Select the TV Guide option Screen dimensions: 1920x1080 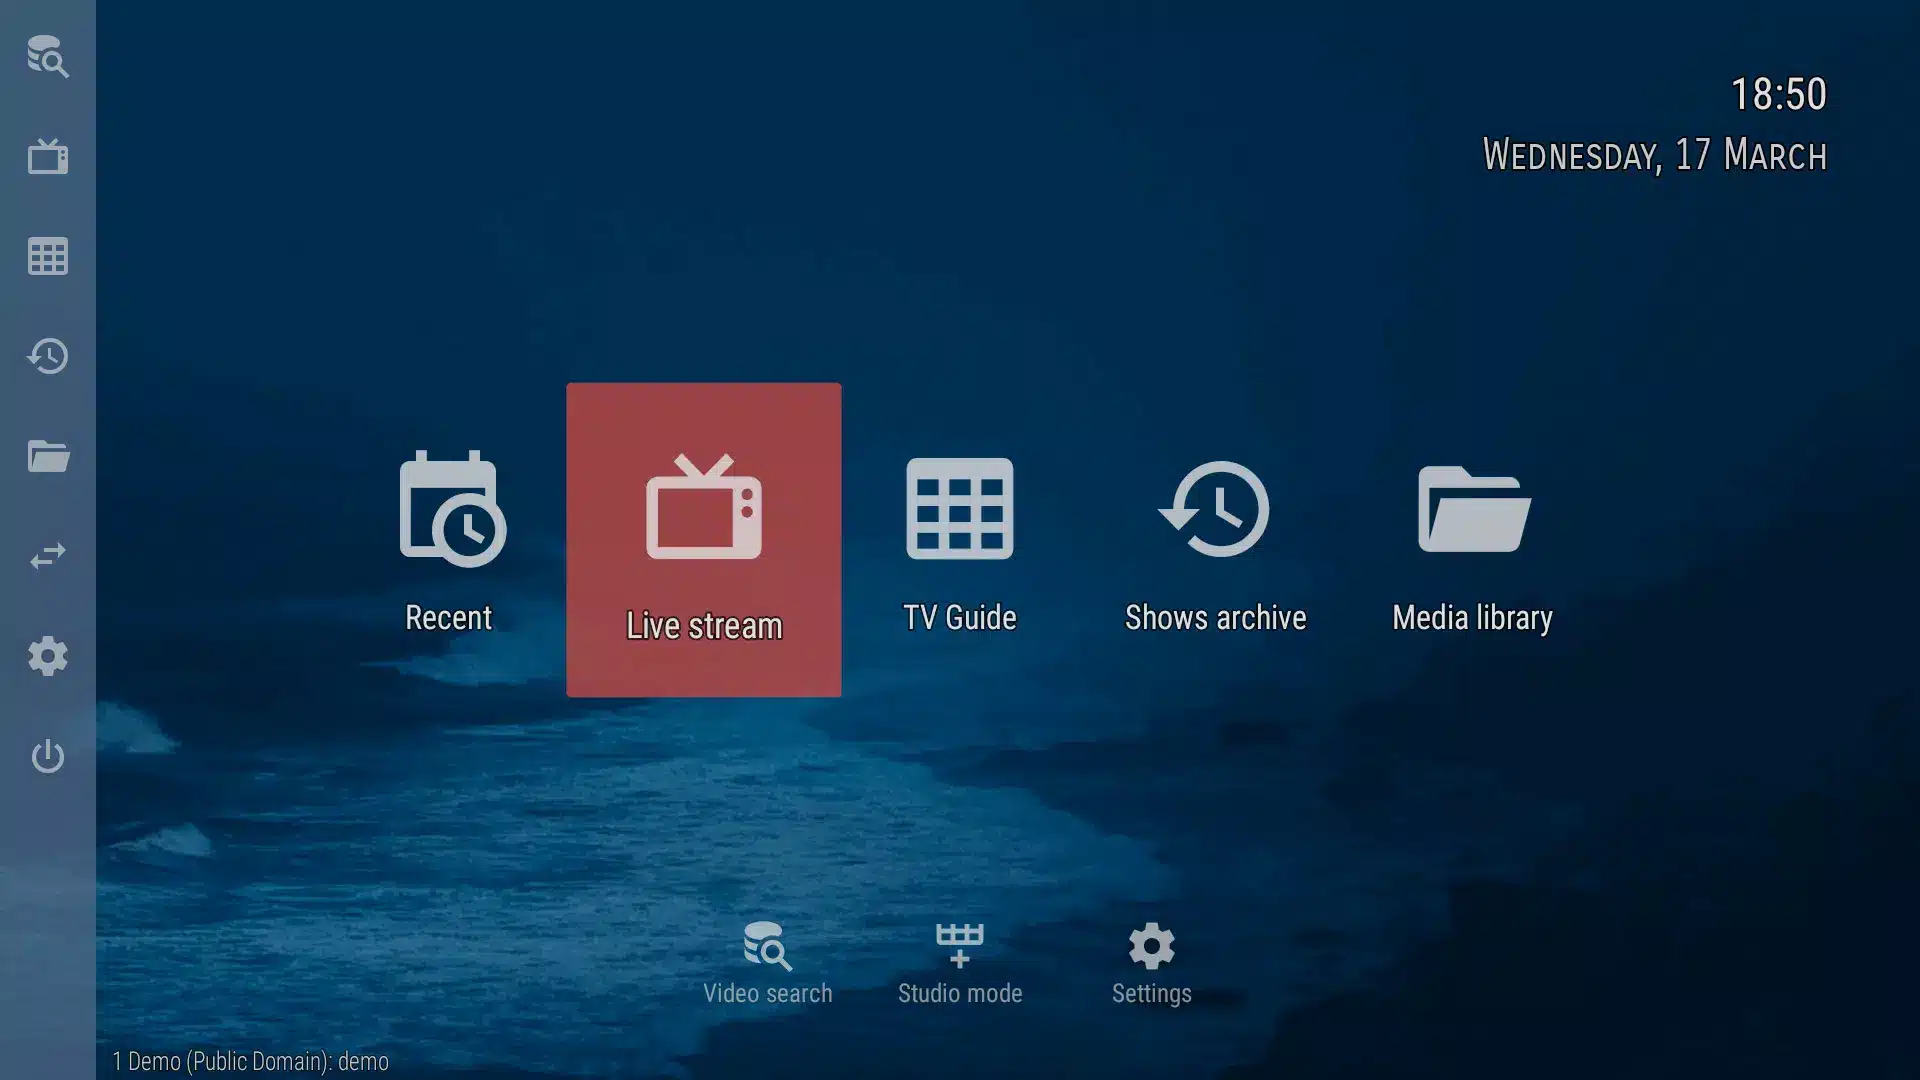click(x=960, y=538)
